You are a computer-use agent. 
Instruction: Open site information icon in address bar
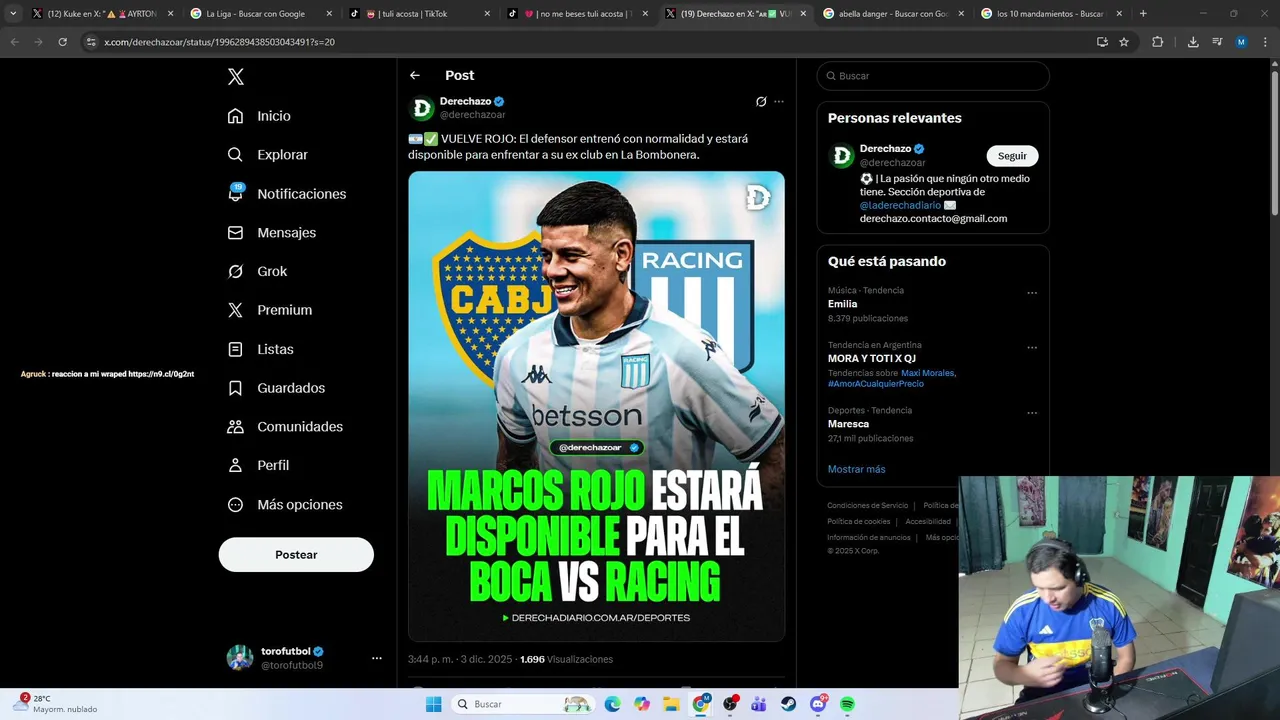[91, 42]
